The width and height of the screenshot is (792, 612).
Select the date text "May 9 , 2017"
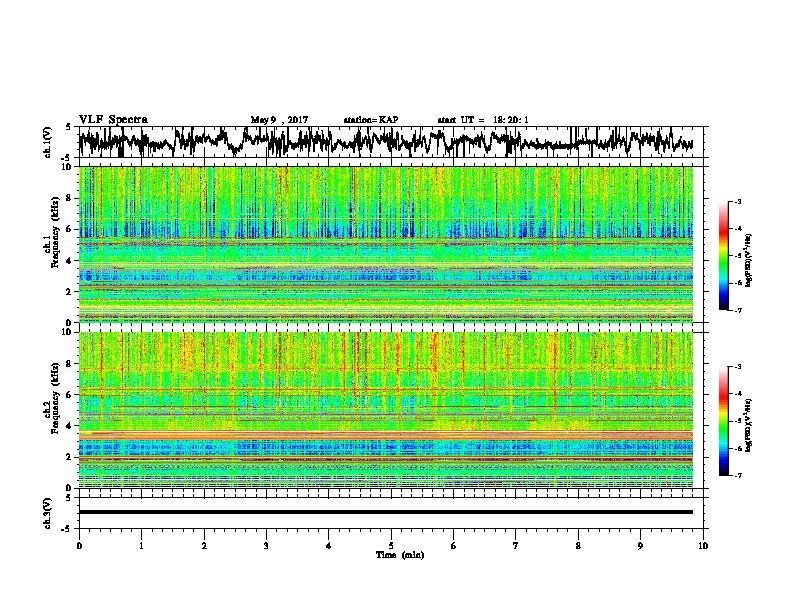click(279, 120)
